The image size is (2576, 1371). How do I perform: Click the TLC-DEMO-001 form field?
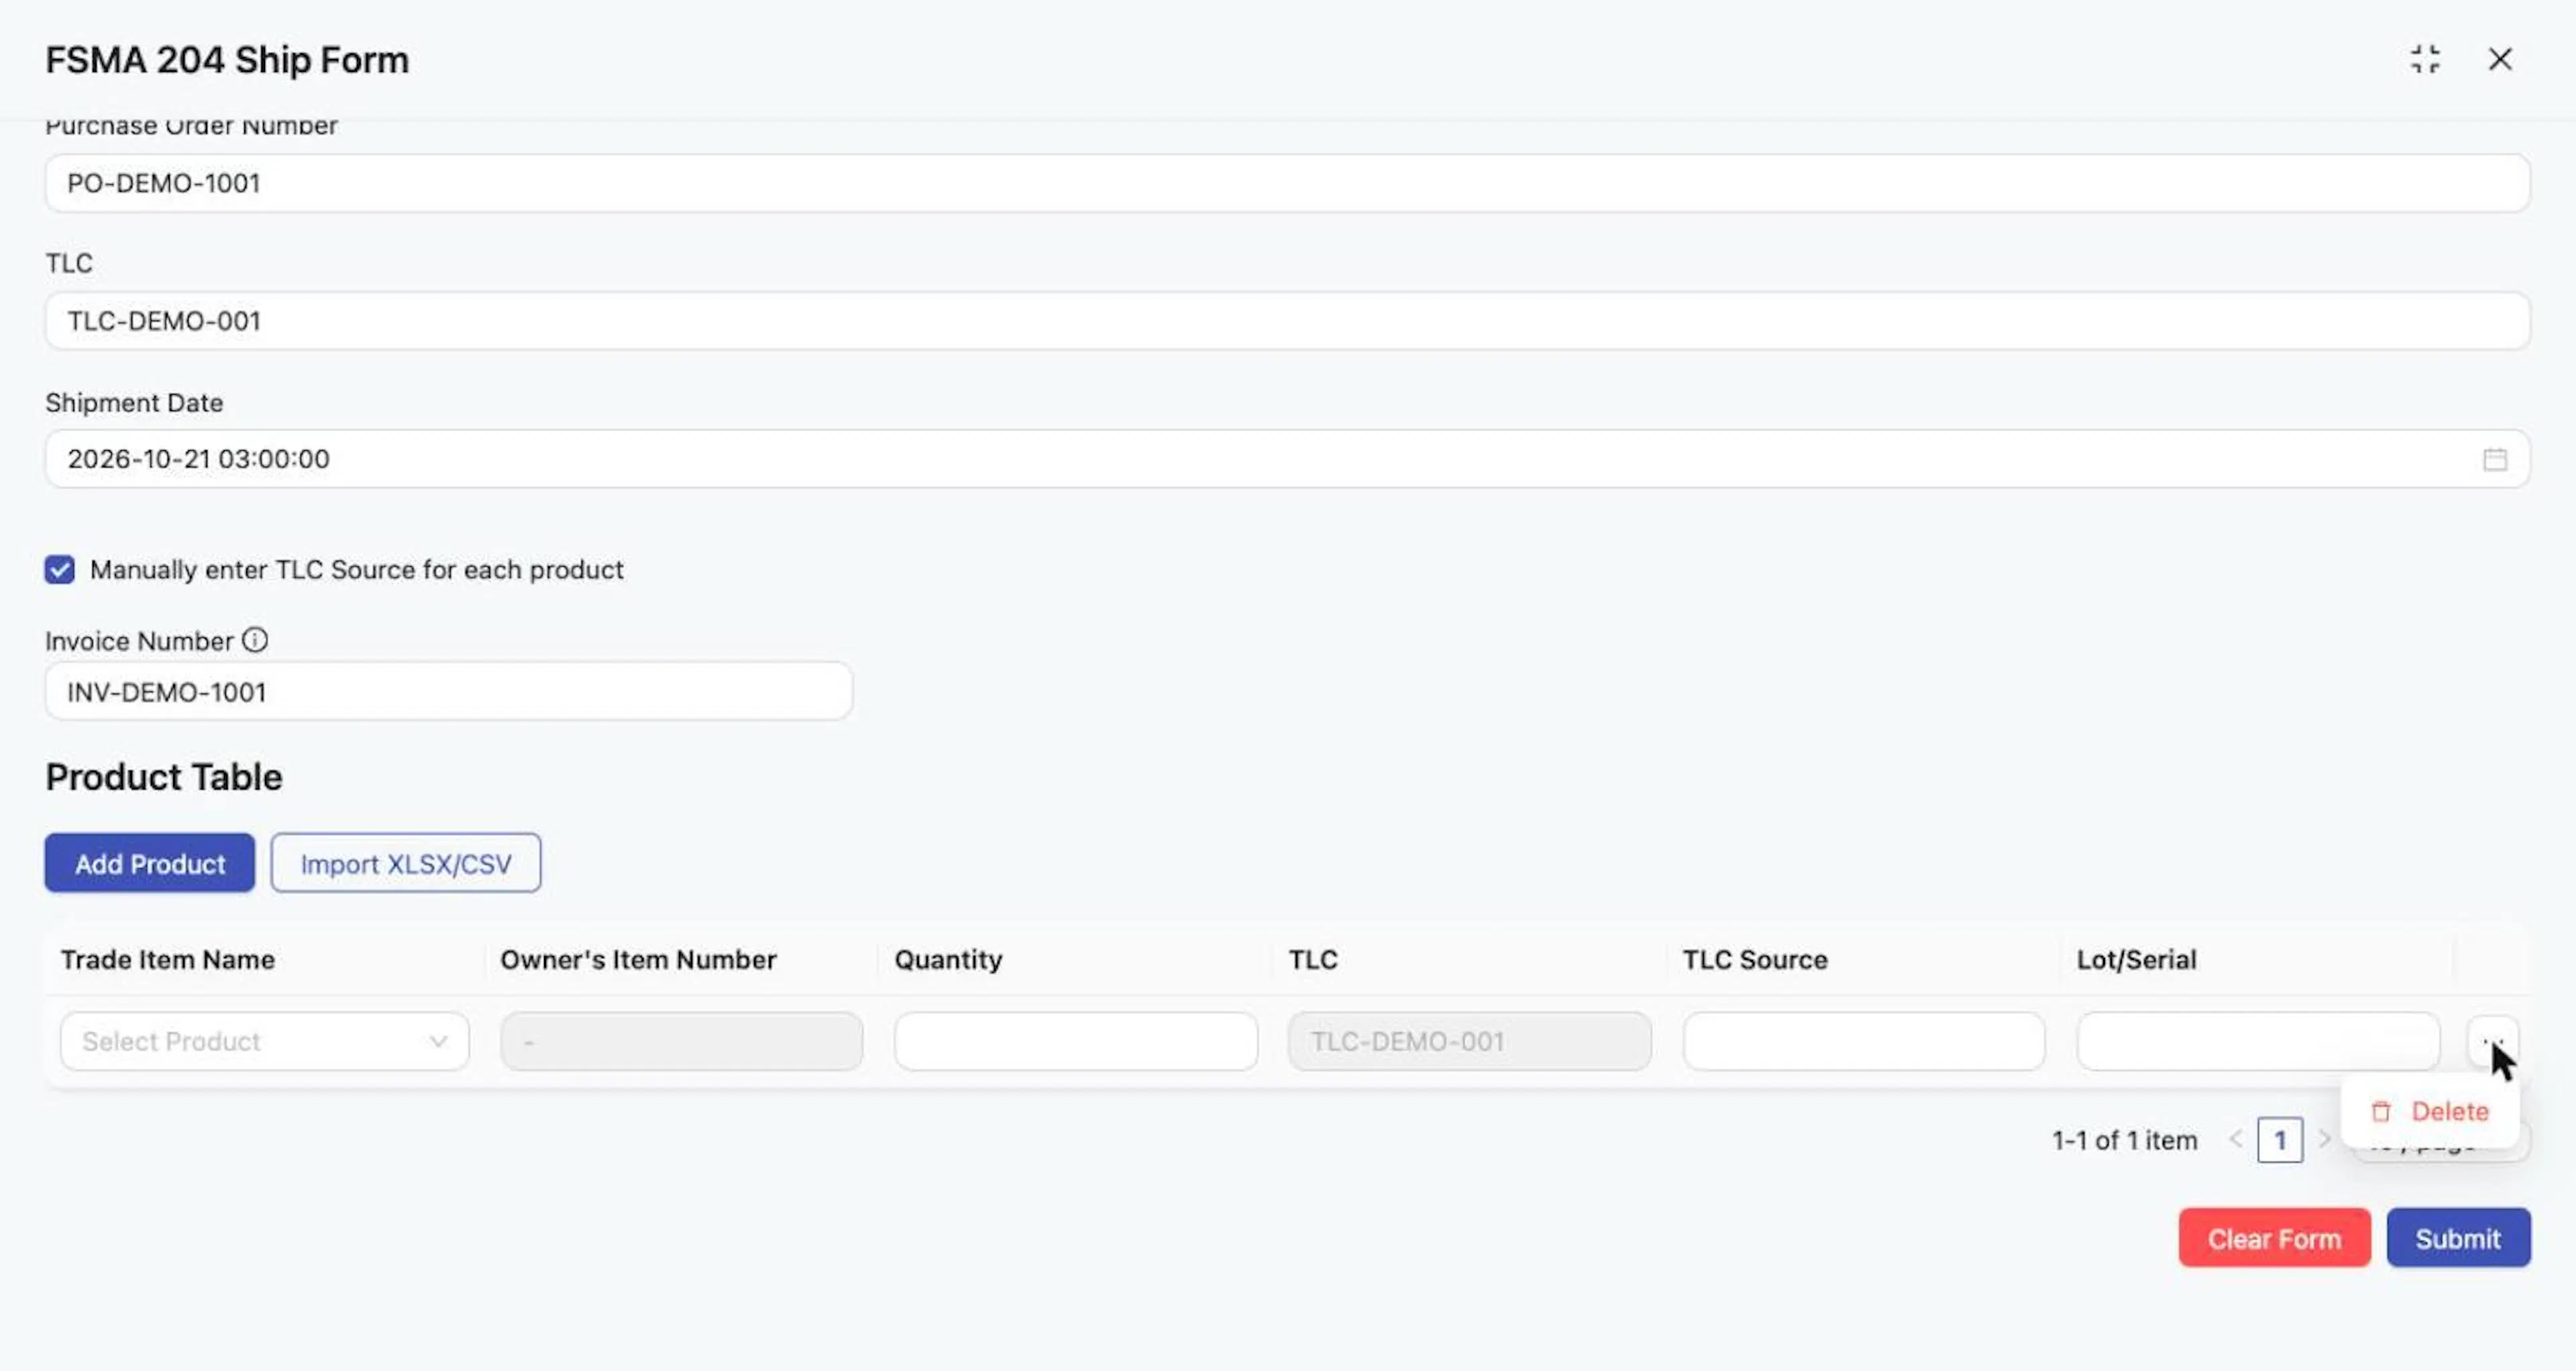pyautogui.click(x=1288, y=321)
